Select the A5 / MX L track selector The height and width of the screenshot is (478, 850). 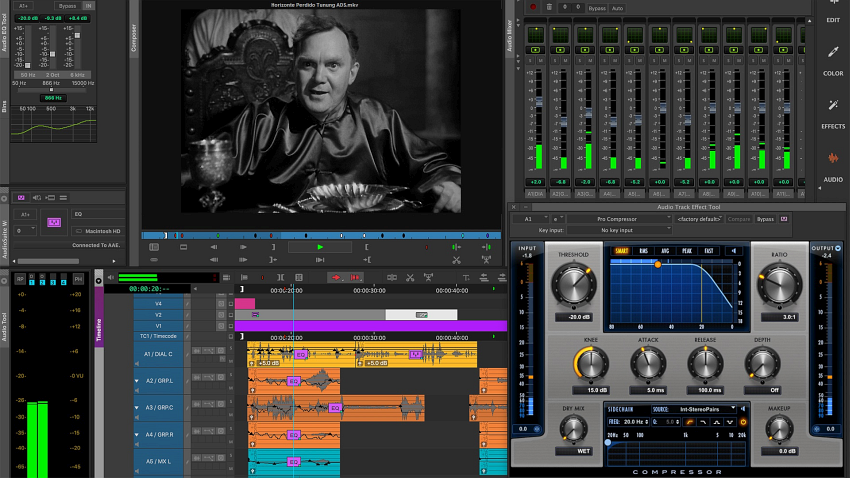158,462
